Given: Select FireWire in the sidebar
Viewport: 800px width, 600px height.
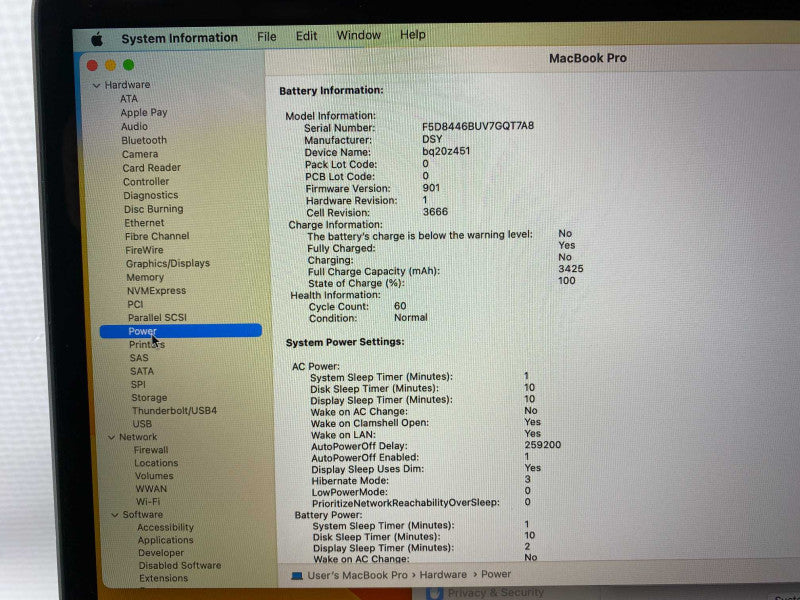Looking at the screenshot, I should pos(144,250).
